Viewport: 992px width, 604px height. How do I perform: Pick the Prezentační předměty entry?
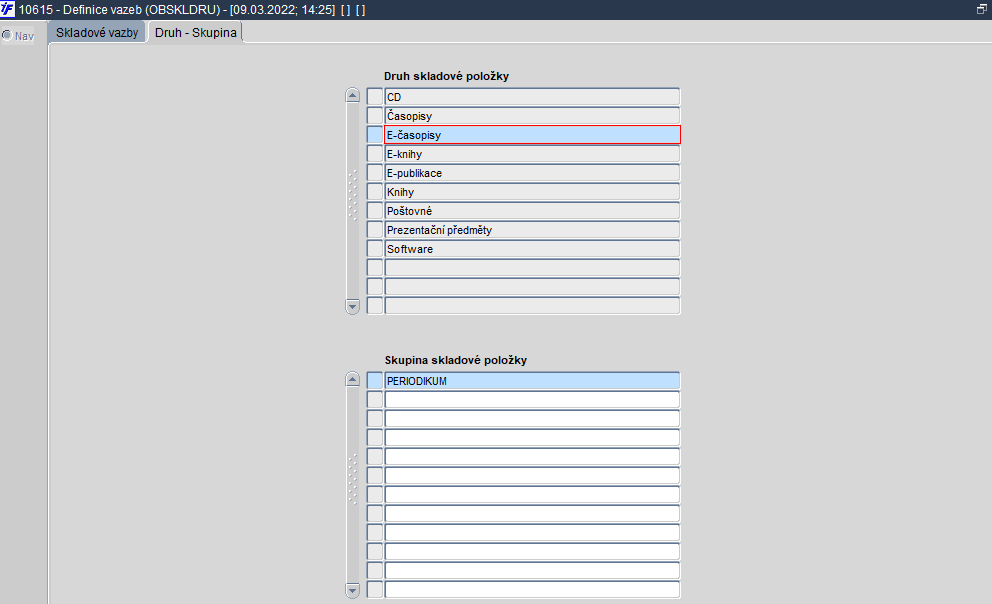[x=532, y=230]
